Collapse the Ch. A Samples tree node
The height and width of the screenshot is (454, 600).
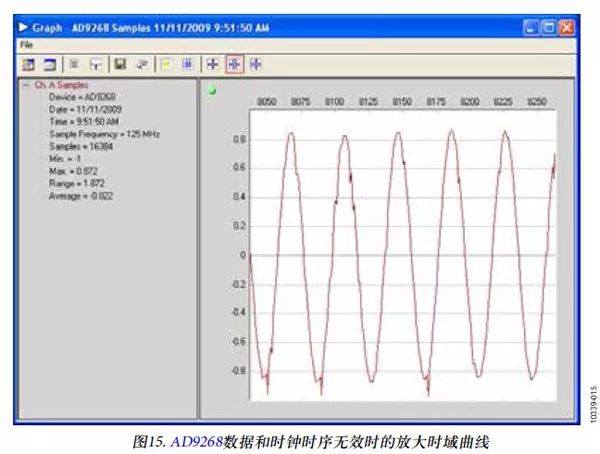[x=26, y=85]
